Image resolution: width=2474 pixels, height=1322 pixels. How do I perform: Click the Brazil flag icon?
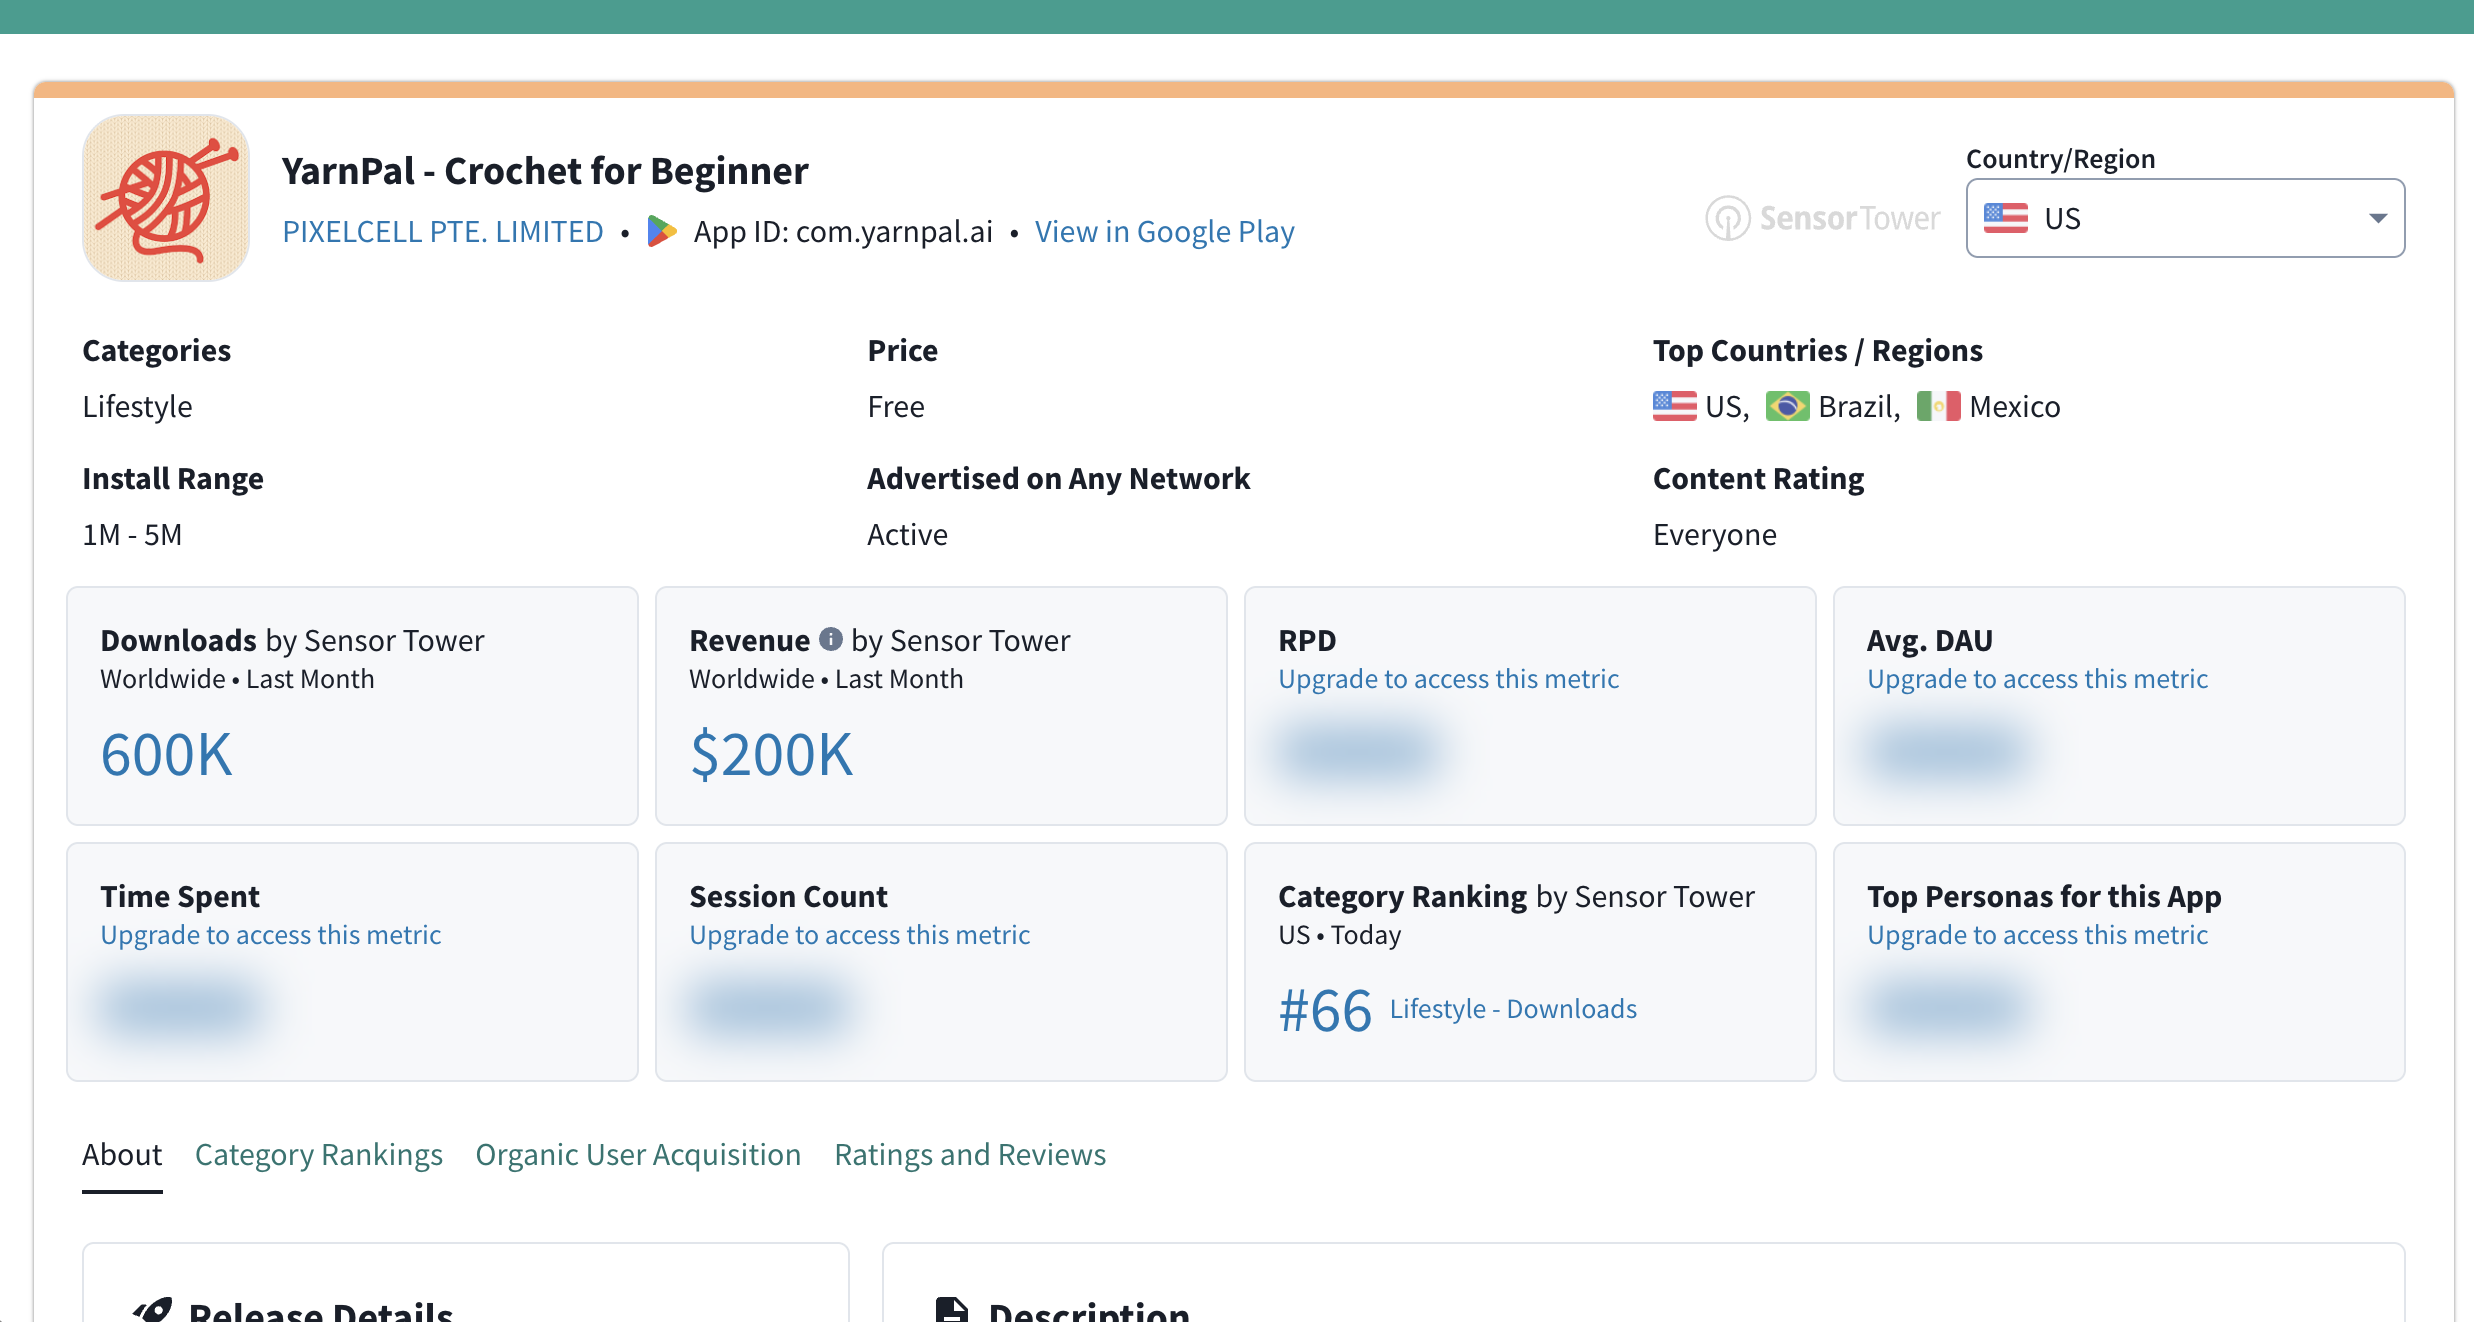point(1787,406)
